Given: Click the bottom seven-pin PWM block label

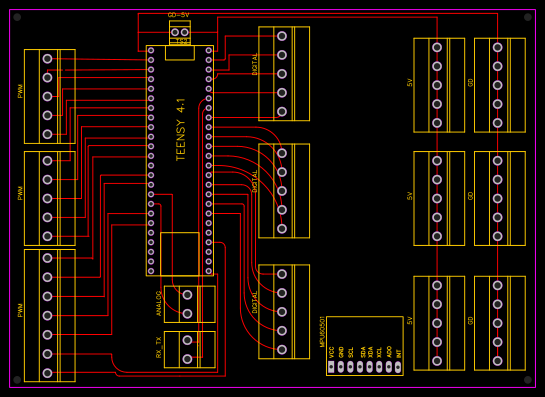Looking at the screenshot, I should pos(20,310).
